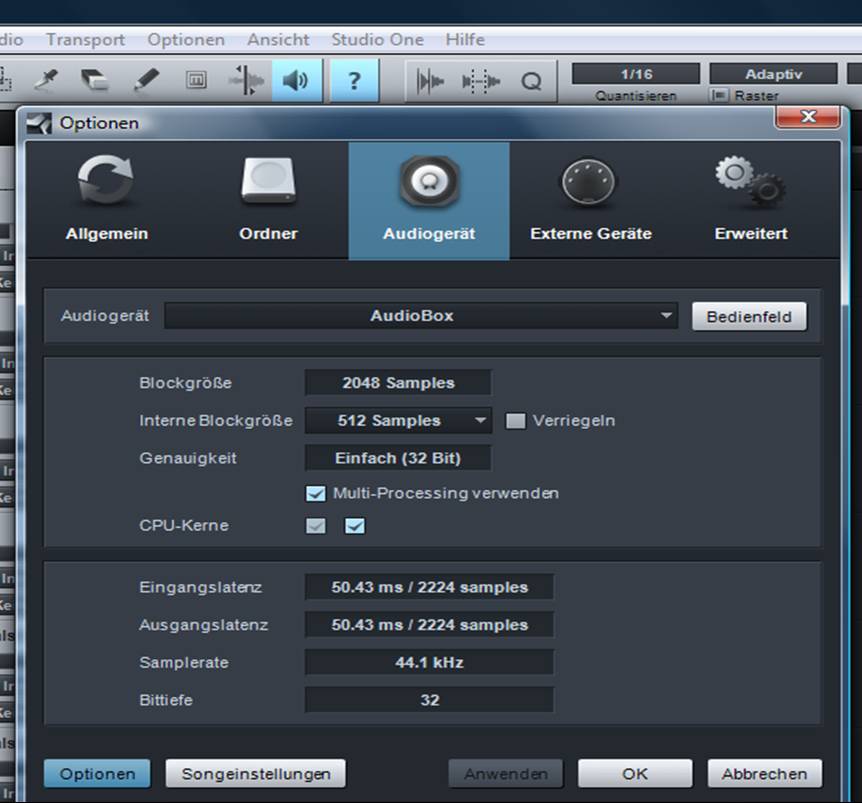Enable the Verriegeln checkbox
The width and height of the screenshot is (862, 803).
(516, 421)
